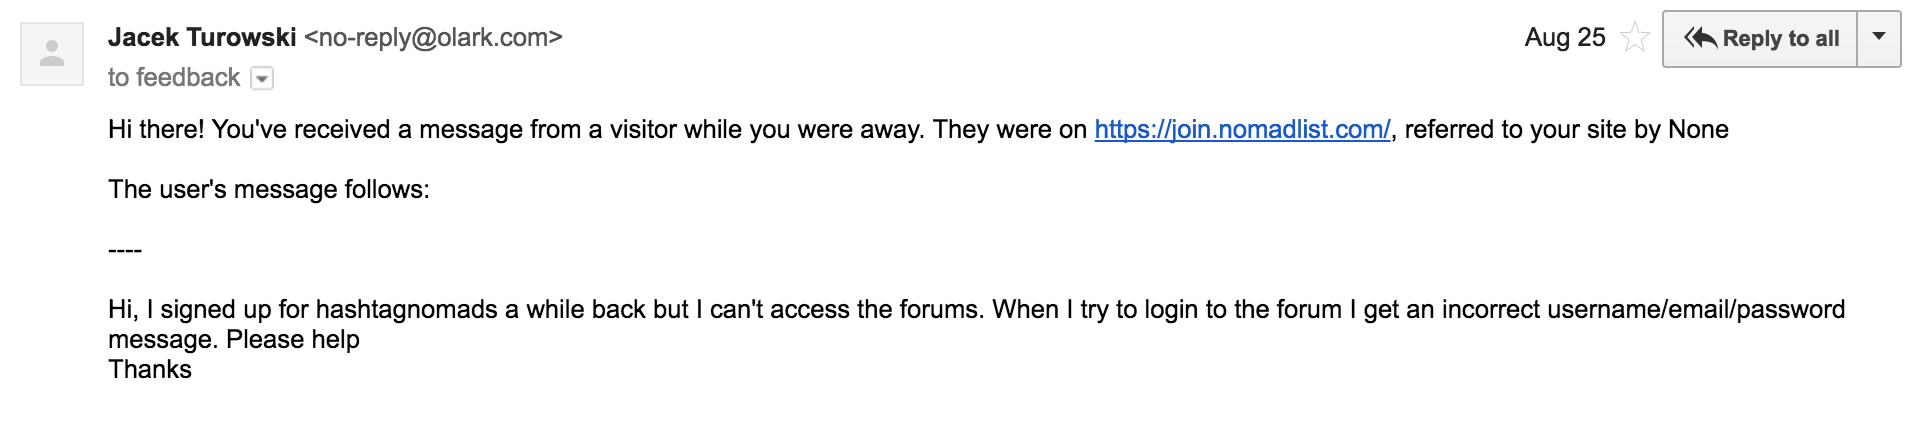
Task: Click "The user's message follows:" line
Action: (269, 189)
